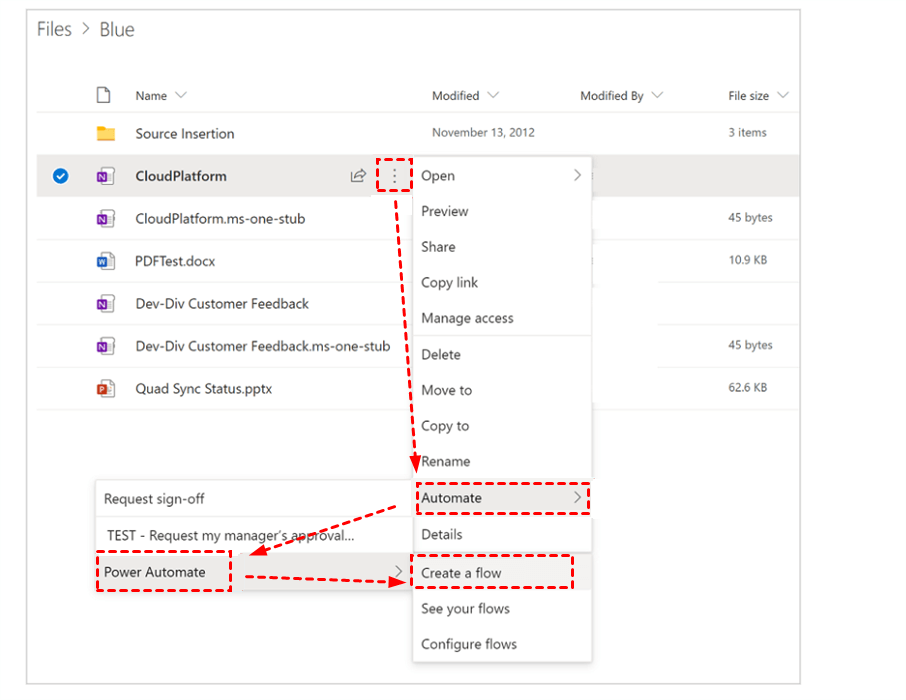Image resolution: width=906 pixels, height=700 pixels.
Task: Click the 3 items size value
Action: pos(747,132)
